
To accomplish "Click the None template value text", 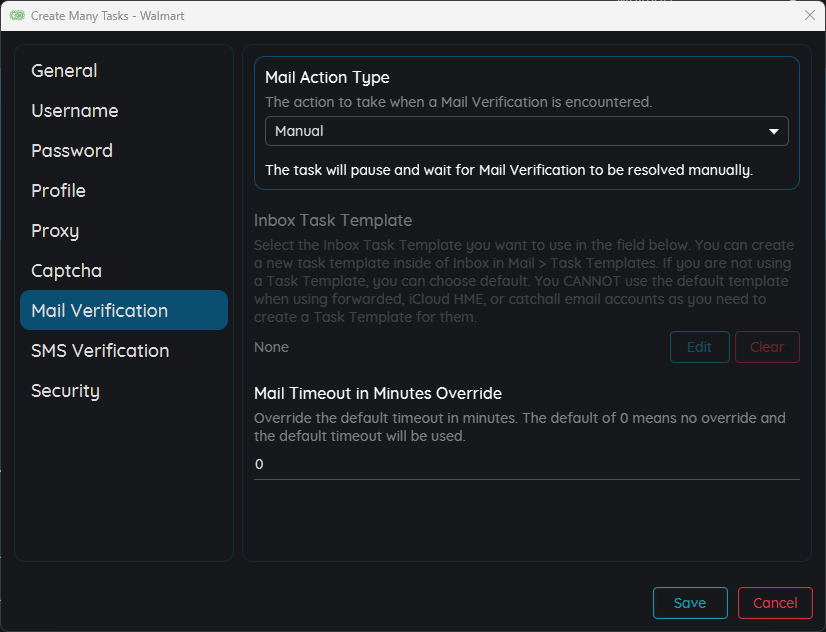I will click(271, 347).
